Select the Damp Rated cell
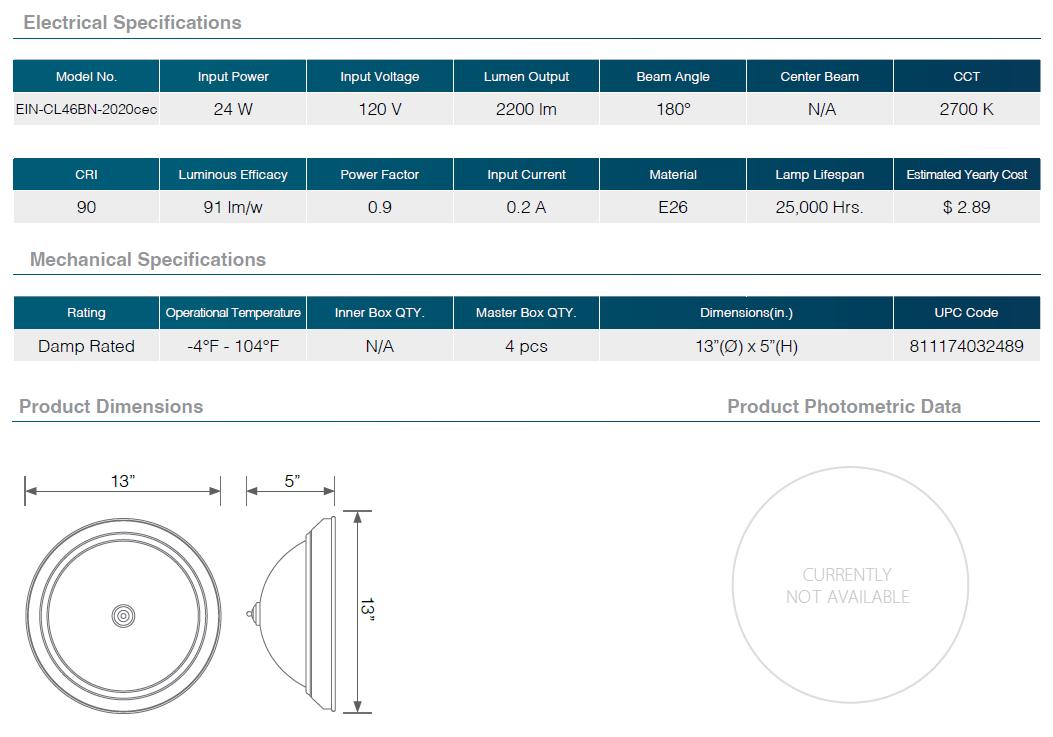Screen dimensions: 1053x737 (86, 346)
